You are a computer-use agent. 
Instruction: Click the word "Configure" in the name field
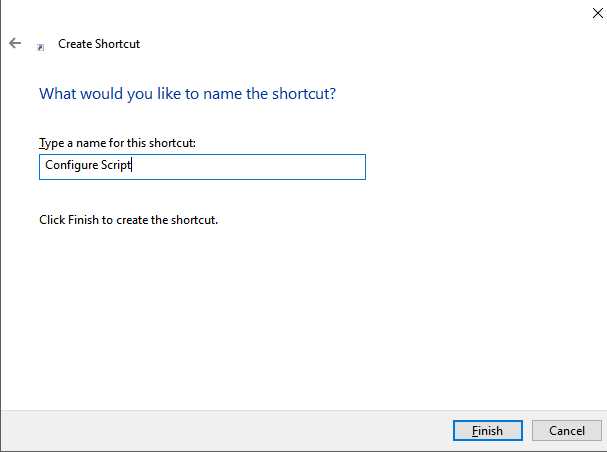click(x=71, y=167)
